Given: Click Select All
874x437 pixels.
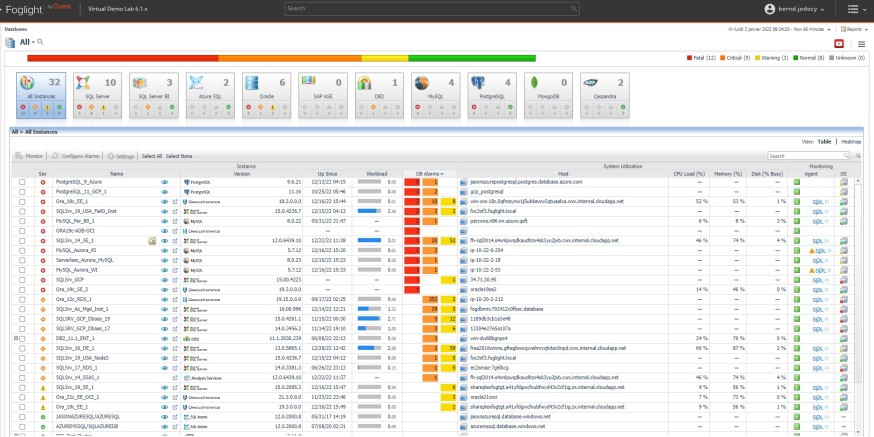Looking at the screenshot, I should pos(152,156).
